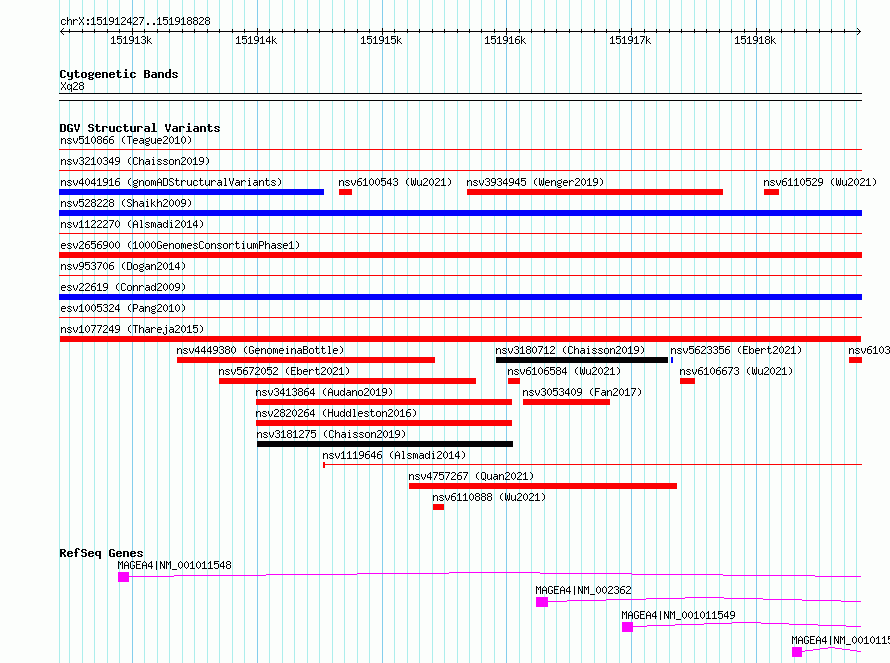Select the nsv953706 (Dogan2014) label
Image resolution: width=890 pixels, height=663 pixels.
pyautogui.click(x=123, y=266)
